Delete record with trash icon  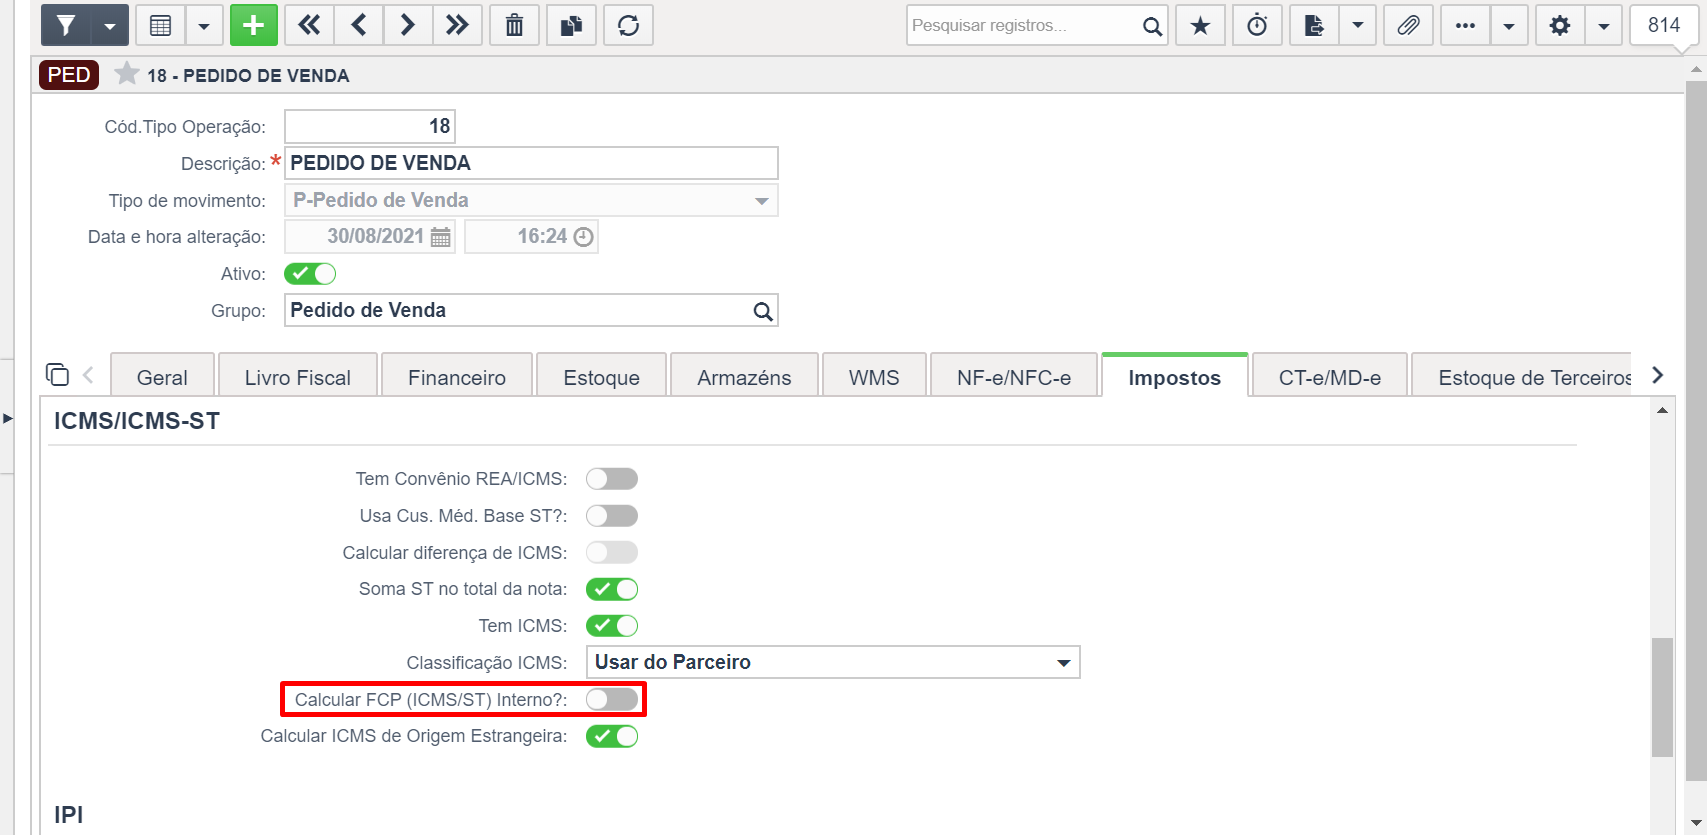[514, 25]
